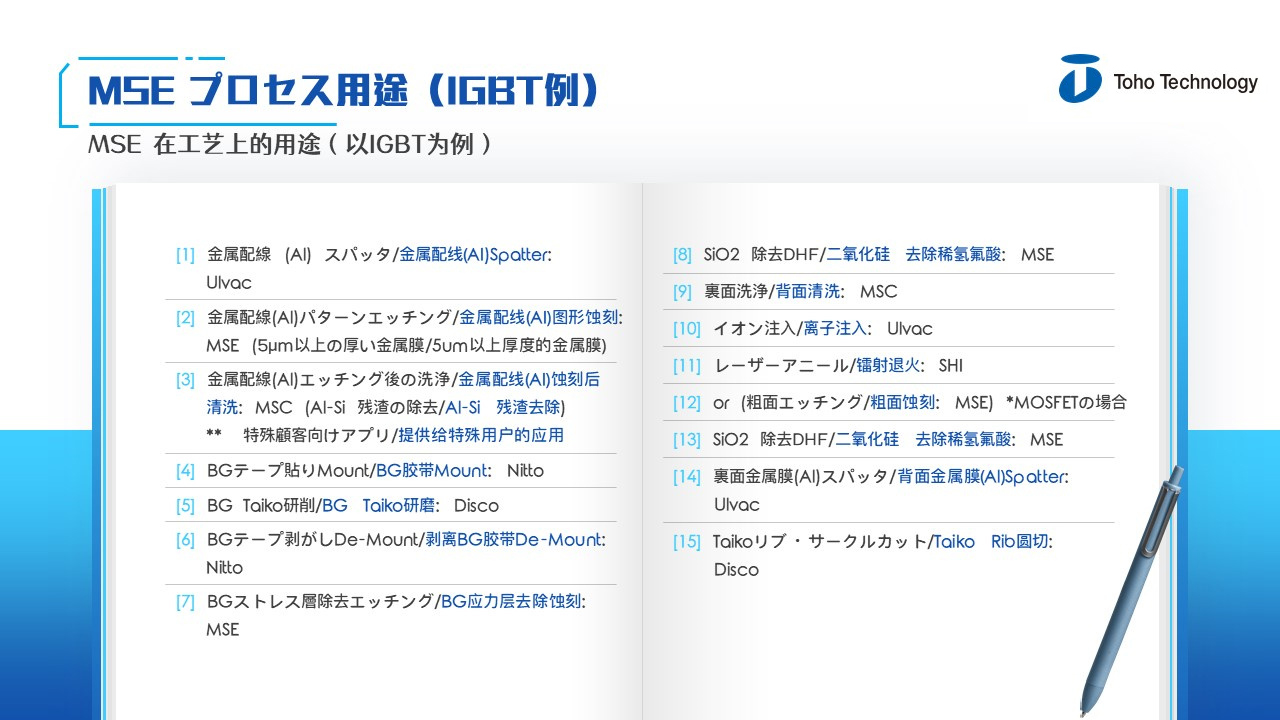Click the Ulvac label under item [14]

(x=736, y=505)
